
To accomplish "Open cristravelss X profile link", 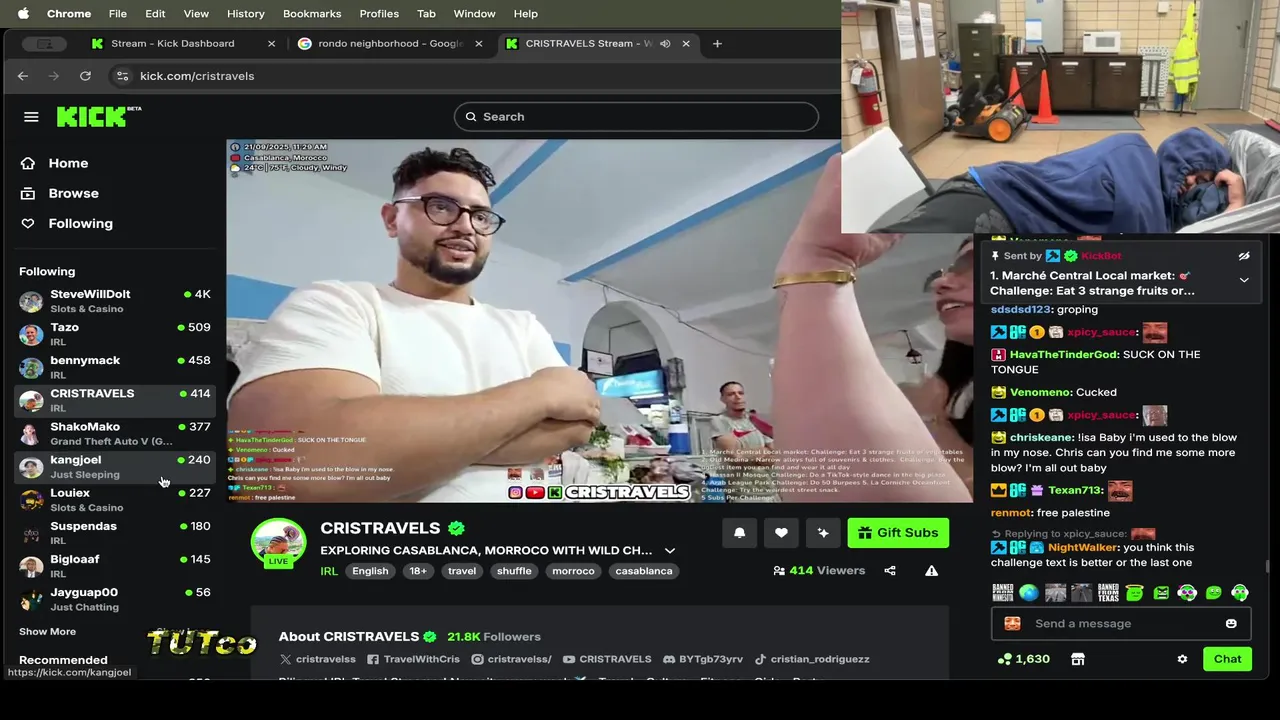I will (318, 659).
